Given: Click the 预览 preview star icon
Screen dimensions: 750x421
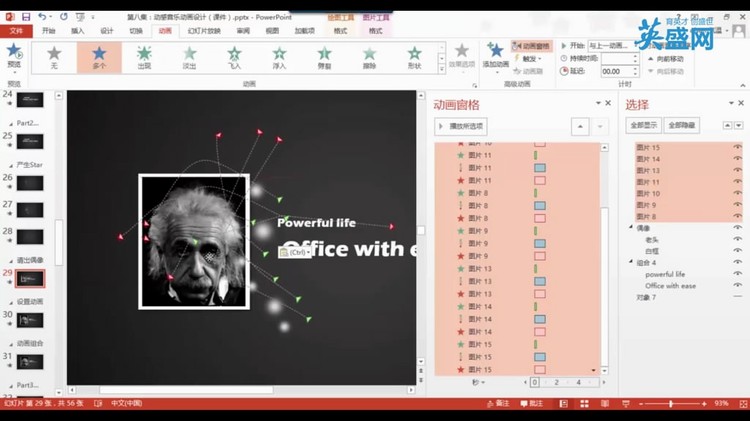Looking at the screenshot, I should (x=14, y=51).
